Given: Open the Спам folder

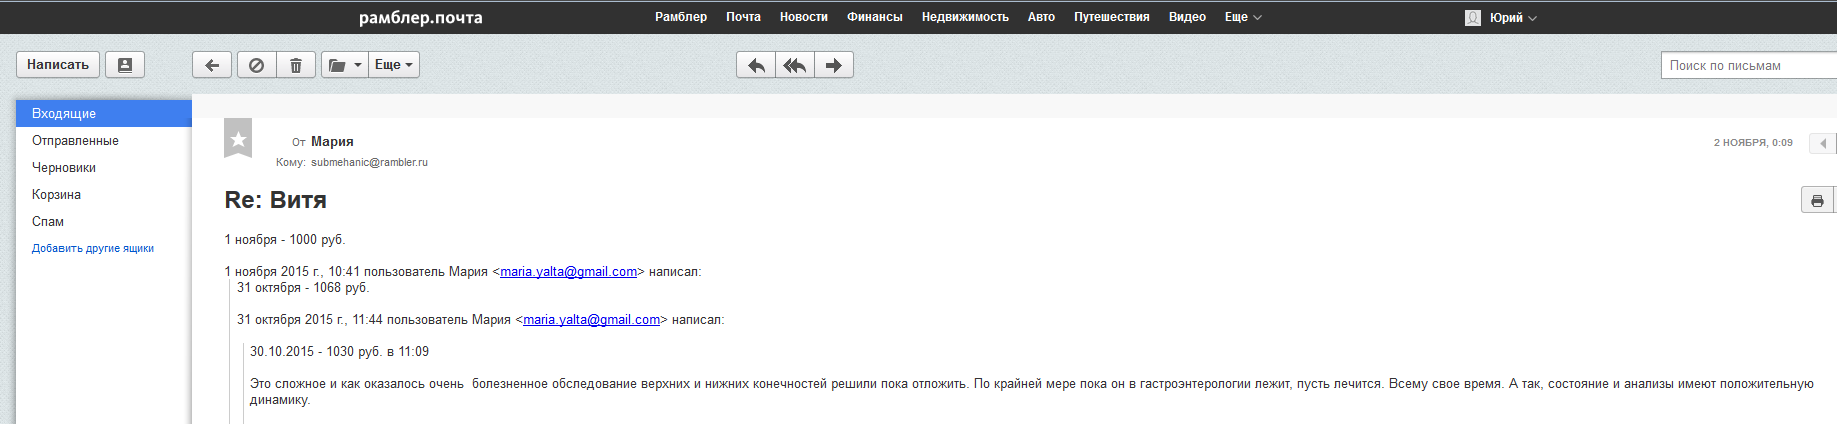Looking at the screenshot, I should click(x=48, y=222).
